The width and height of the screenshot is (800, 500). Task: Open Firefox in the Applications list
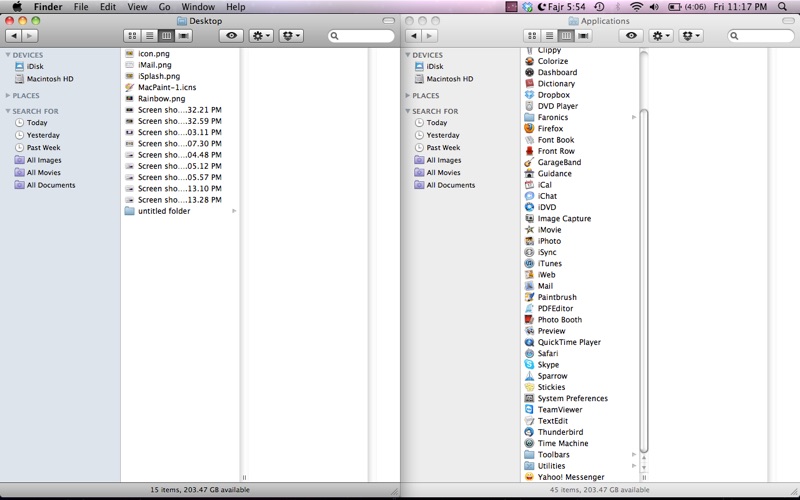tap(550, 129)
